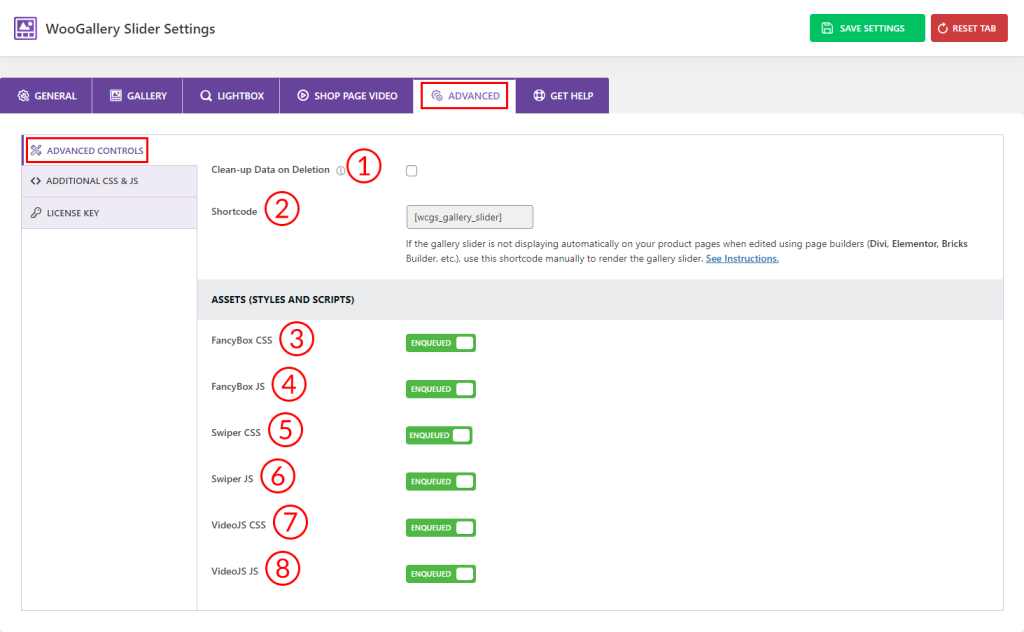Click the VideoJS JS label

tap(234, 571)
